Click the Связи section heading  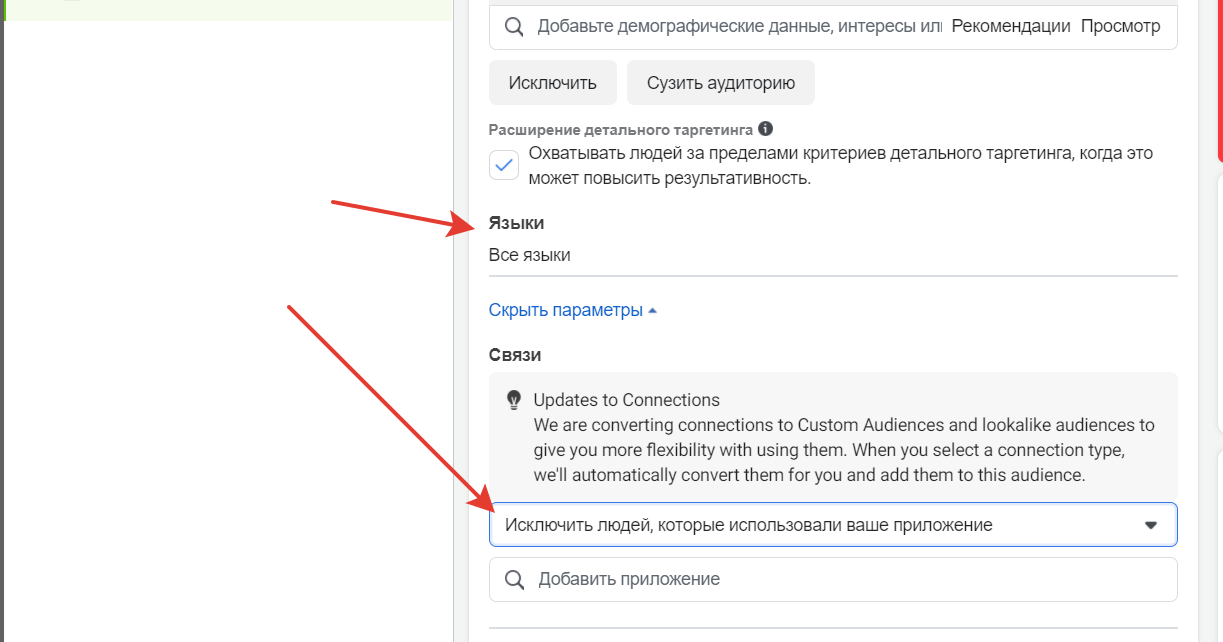pos(515,355)
